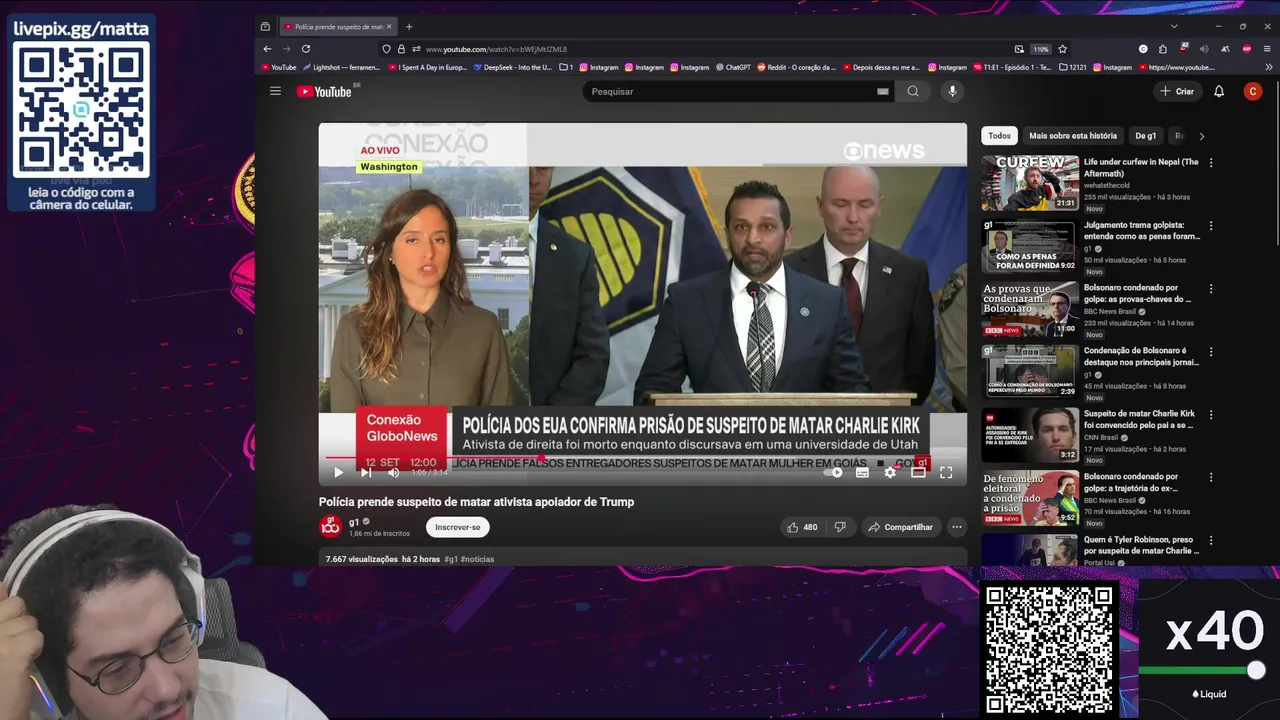Bookmark page with star icon
The image size is (1280, 720).
point(1062,49)
